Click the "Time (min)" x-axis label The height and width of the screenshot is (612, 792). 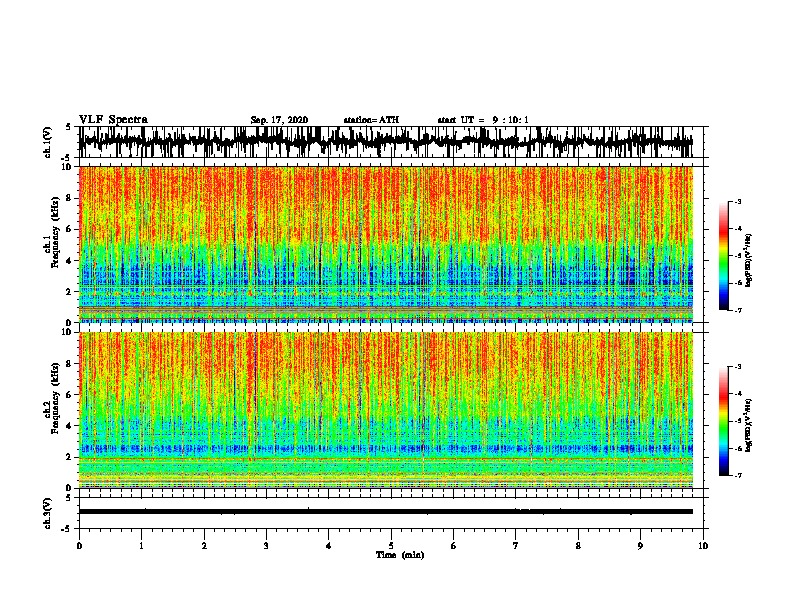[x=400, y=555]
